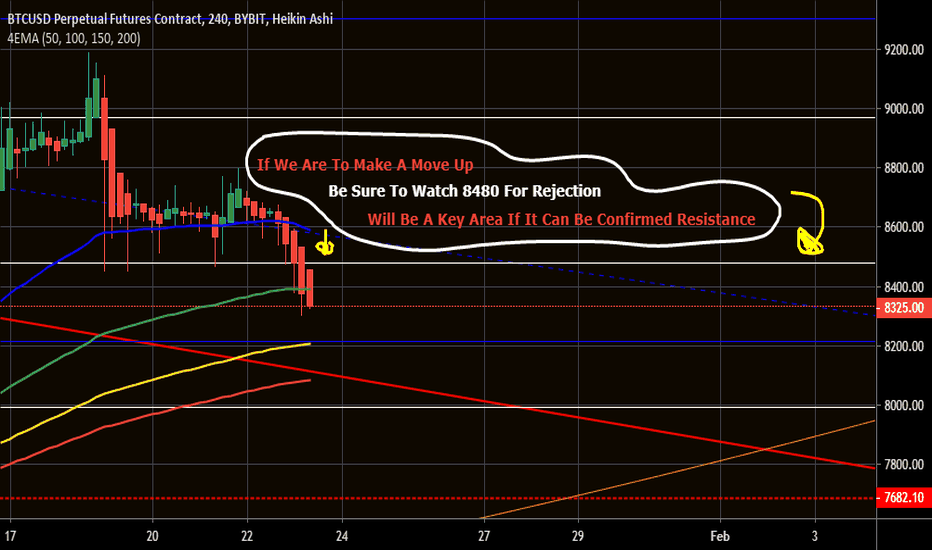The width and height of the screenshot is (932, 550).
Task: Select the 8400.00 price axis label
Action: [903, 287]
